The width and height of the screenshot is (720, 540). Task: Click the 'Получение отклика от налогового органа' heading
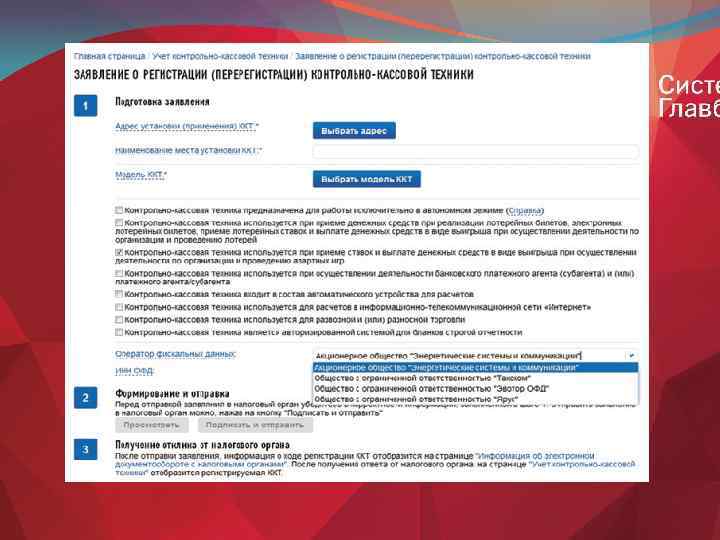point(202,444)
